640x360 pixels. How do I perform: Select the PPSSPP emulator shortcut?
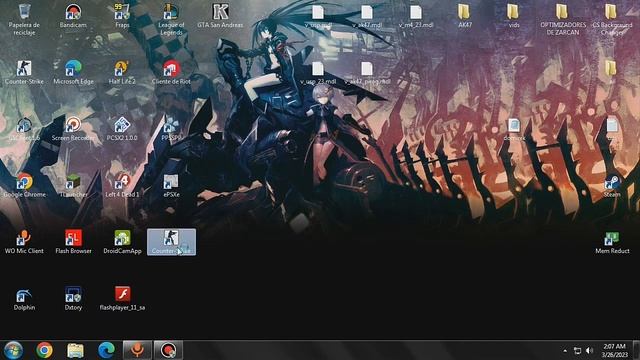171,129
